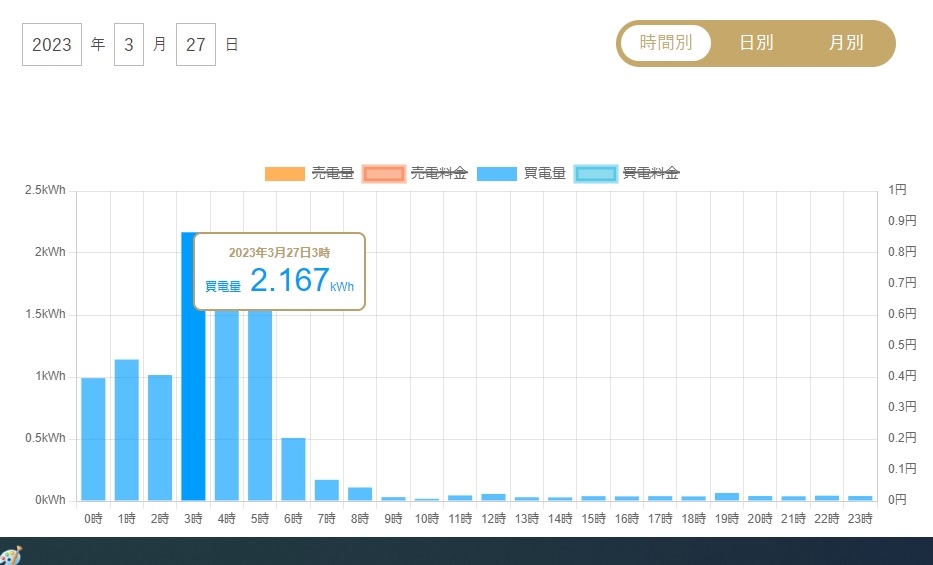Select the 2時 bar in chart
The height and width of the screenshot is (565, 933).
[160, 438]
